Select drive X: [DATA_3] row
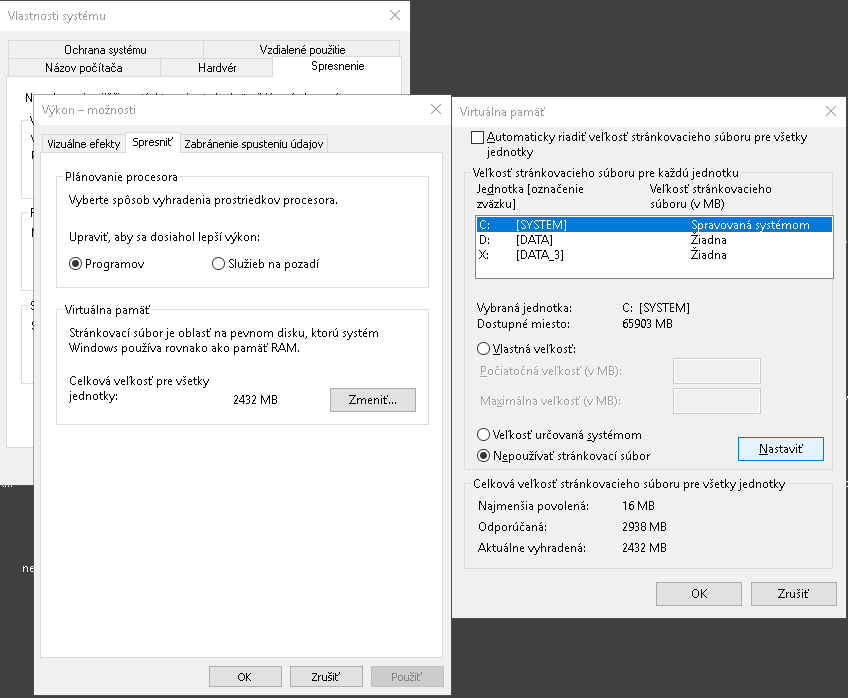The height and width of the screenshot is (698, 848). [x=654, y=255]
